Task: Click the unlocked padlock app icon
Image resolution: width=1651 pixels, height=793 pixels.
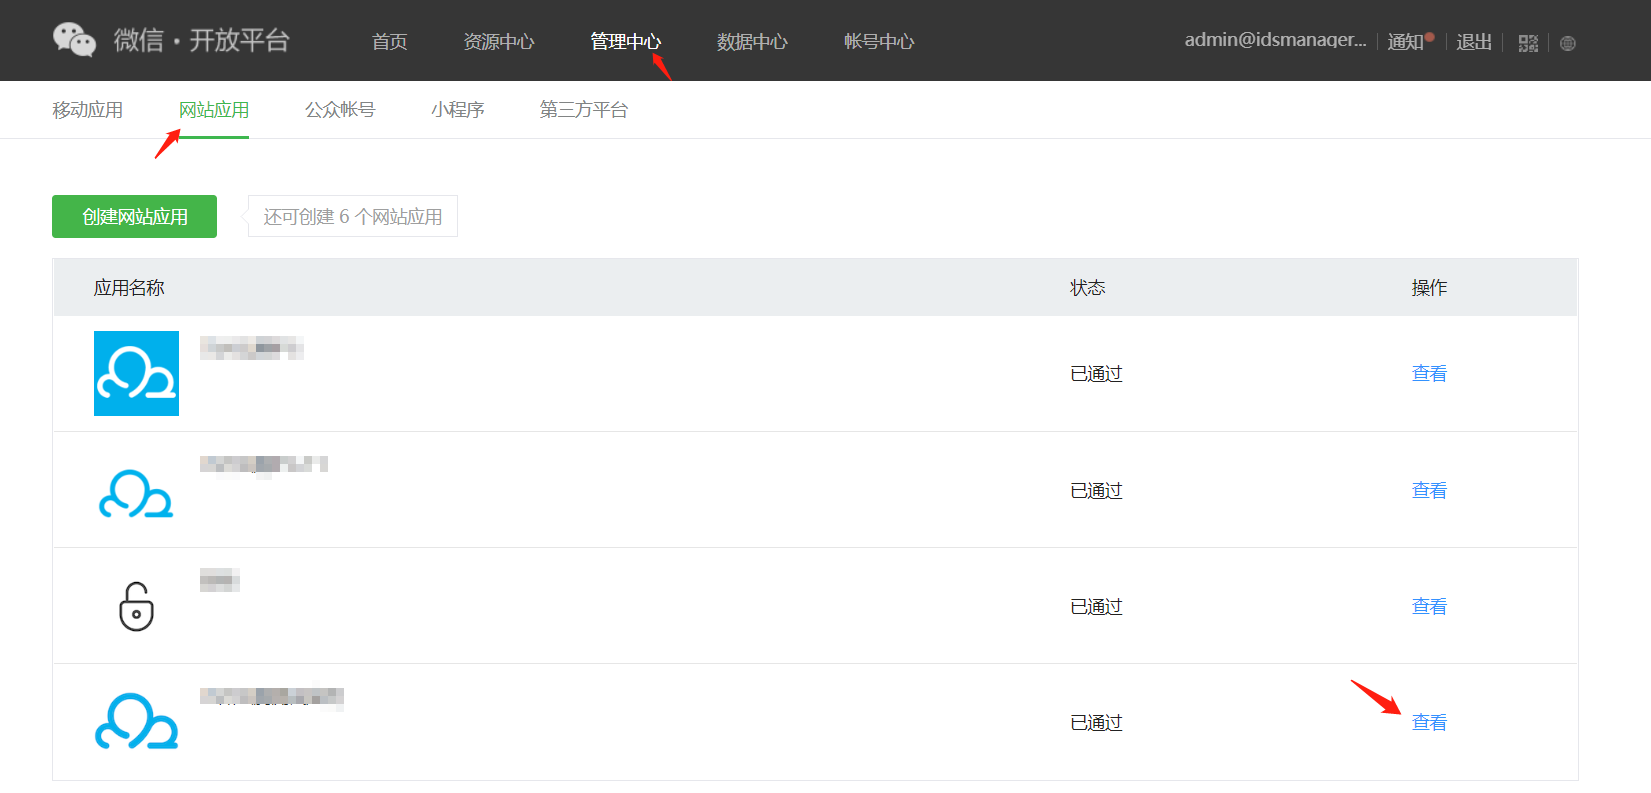Action: click(136, 607)
